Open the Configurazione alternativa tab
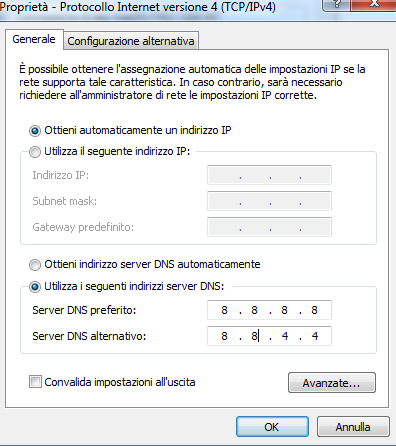Image resolution: width=396 pixels, height=446 pixels. tap(131, 41)
